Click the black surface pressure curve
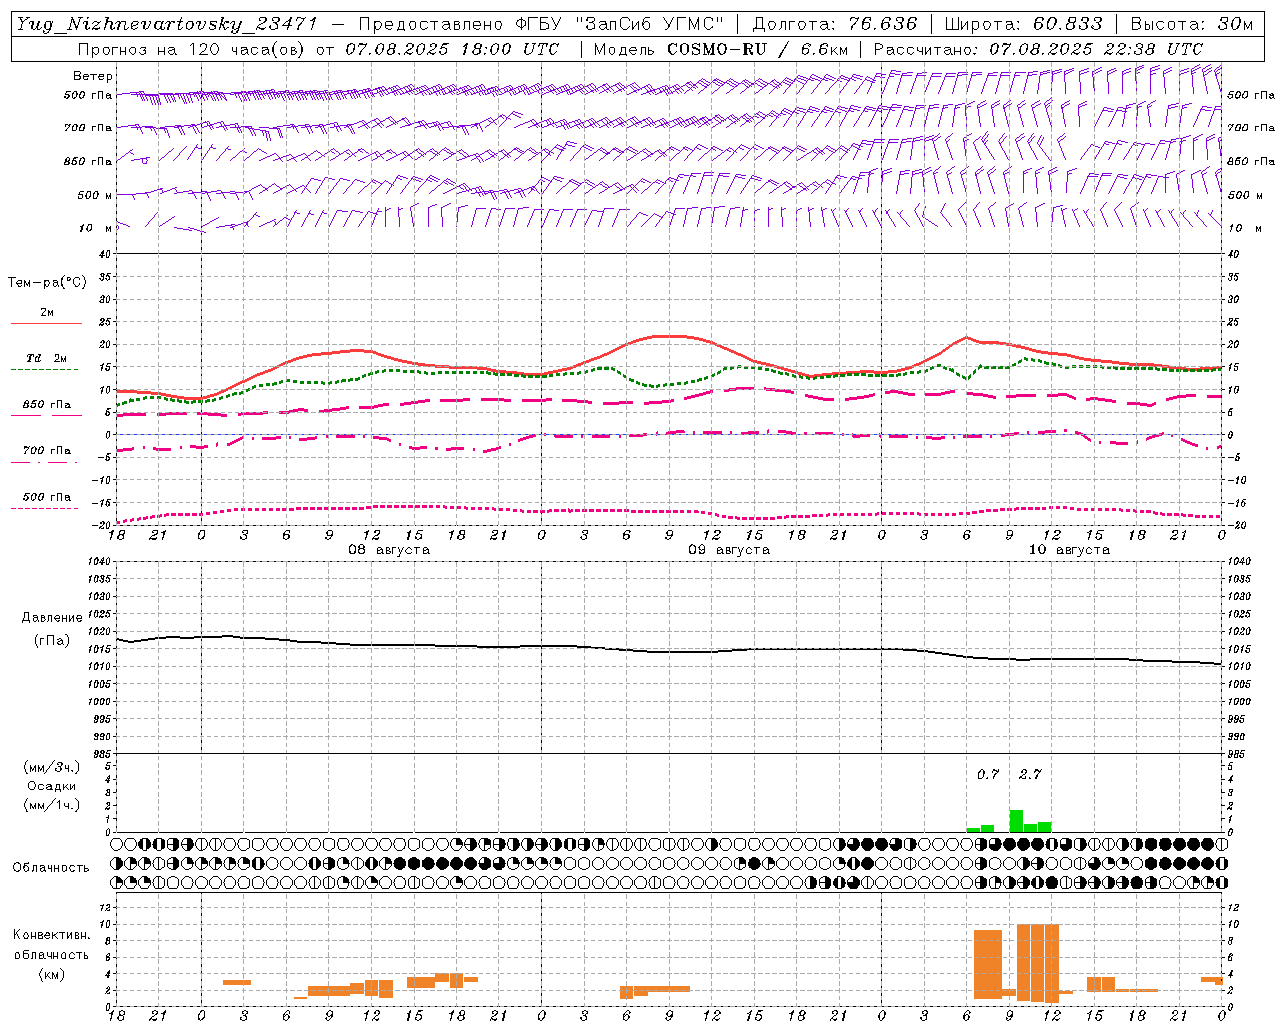This screenshot has width=1280, height=1024. click(x=670, y=651)
